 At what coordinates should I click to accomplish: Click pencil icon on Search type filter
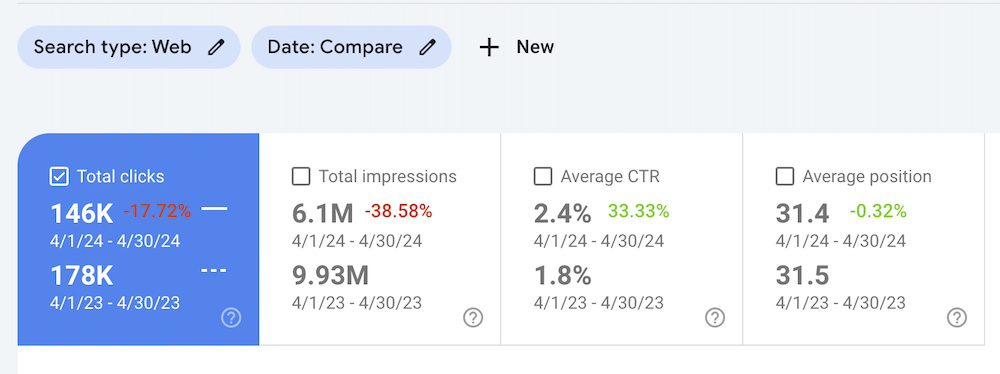pos(216,47)
